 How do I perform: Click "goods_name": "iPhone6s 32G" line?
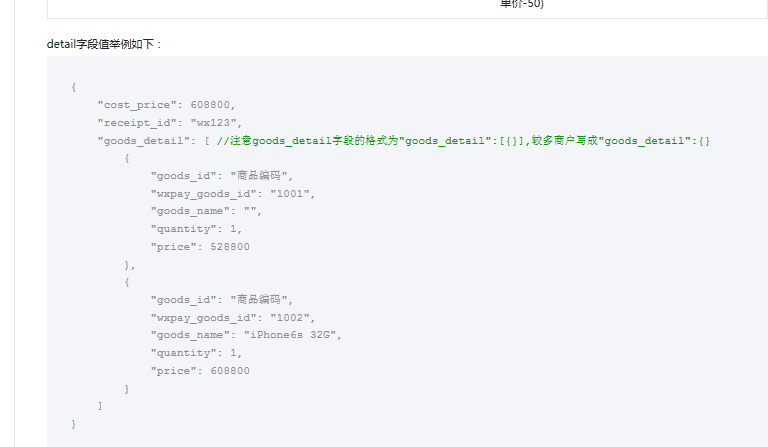click(x=246, y=335)
